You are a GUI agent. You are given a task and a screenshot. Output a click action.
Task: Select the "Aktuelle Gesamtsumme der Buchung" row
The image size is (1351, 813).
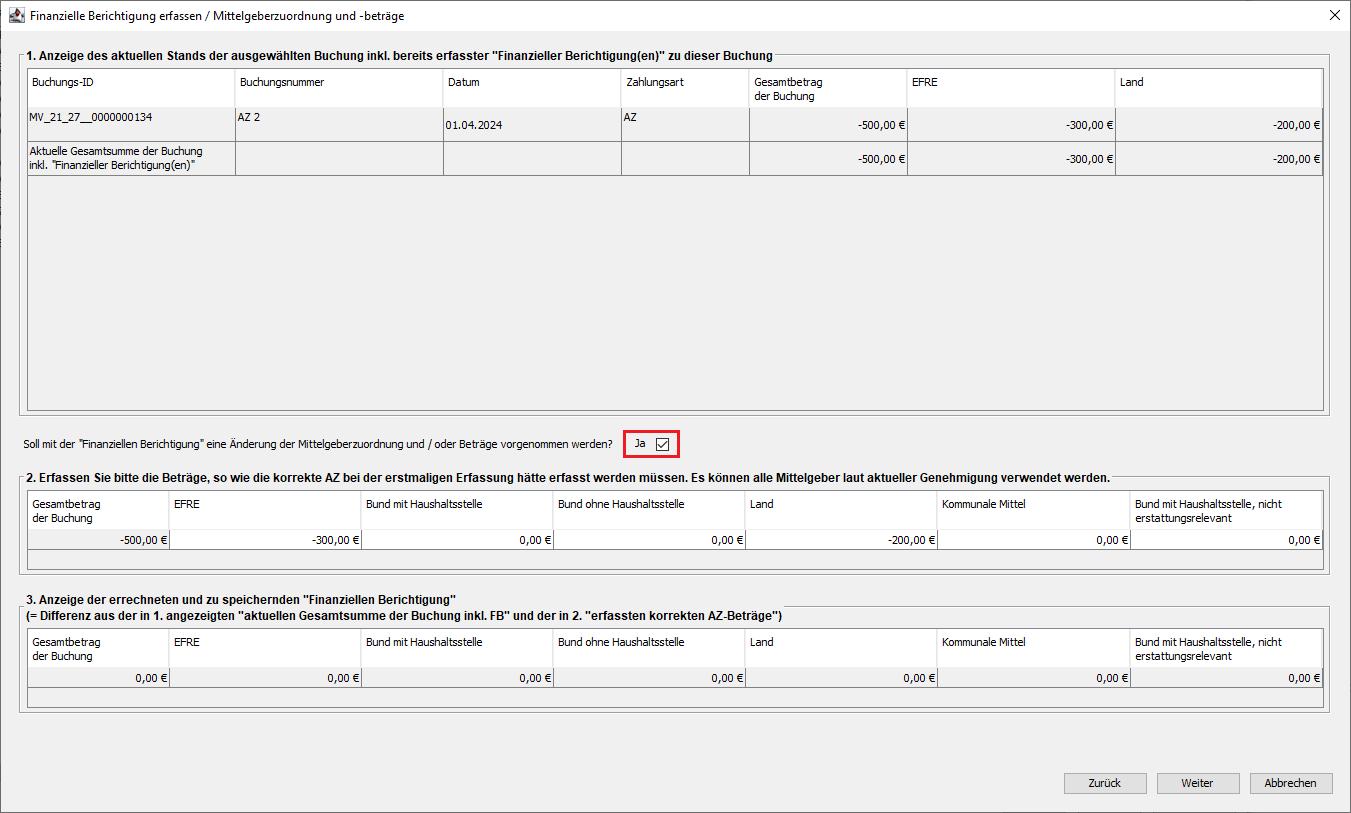(130, 158)
